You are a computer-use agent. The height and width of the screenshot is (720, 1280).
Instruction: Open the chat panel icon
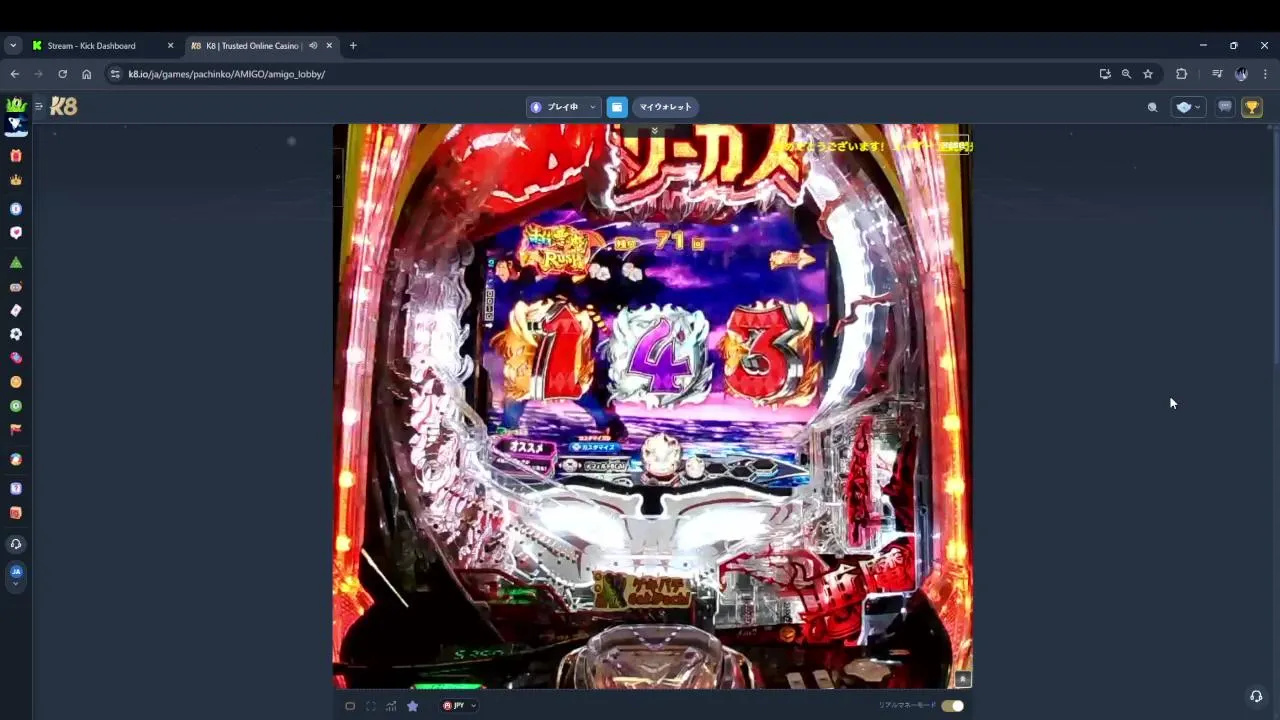click(x=1224, y=107)
